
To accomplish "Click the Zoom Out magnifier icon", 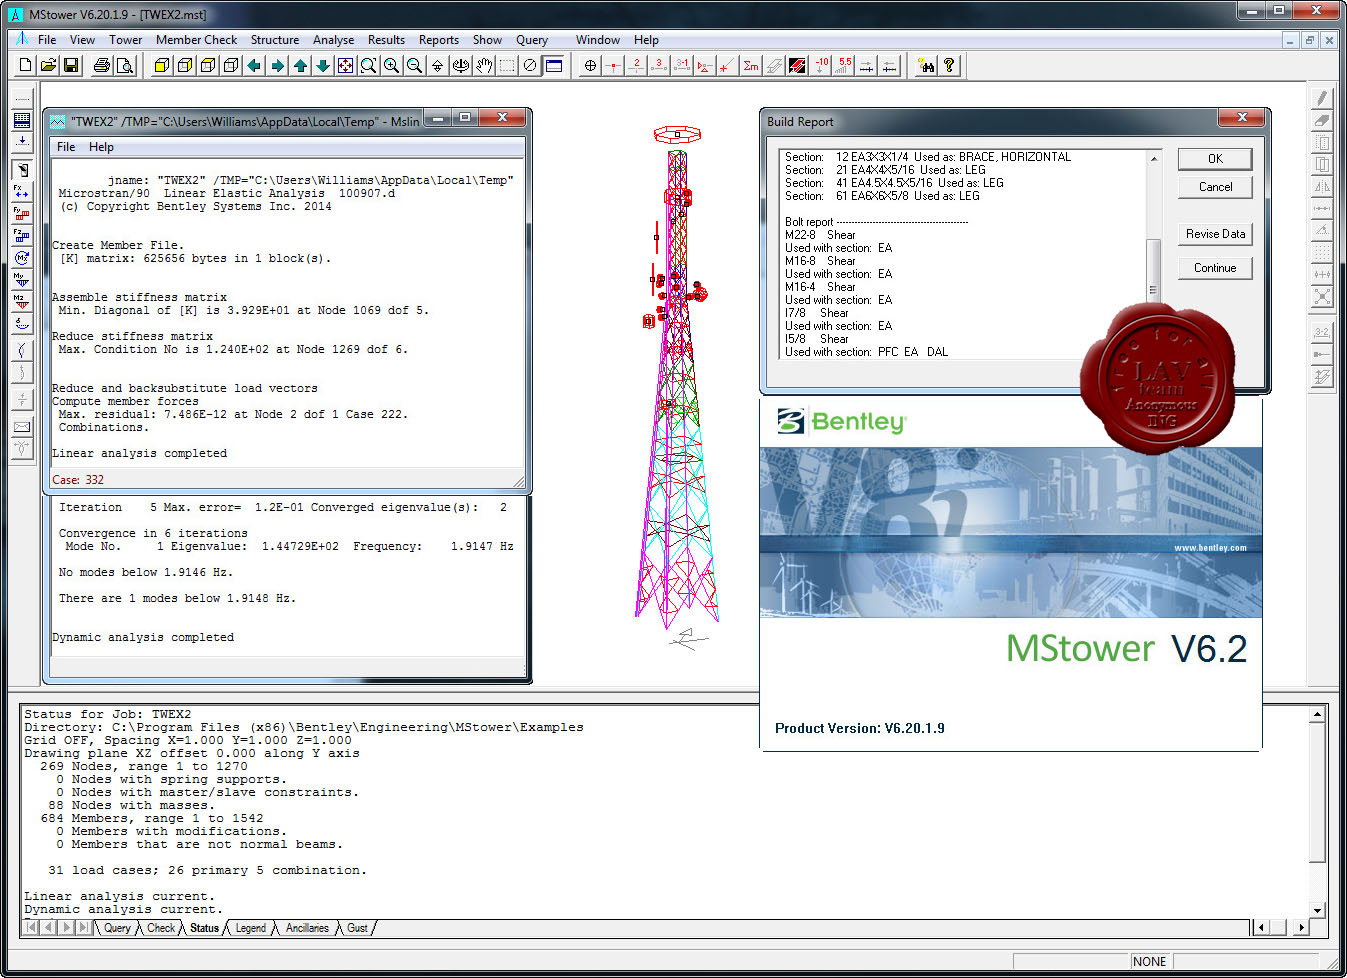I will (x=414, y=65).
